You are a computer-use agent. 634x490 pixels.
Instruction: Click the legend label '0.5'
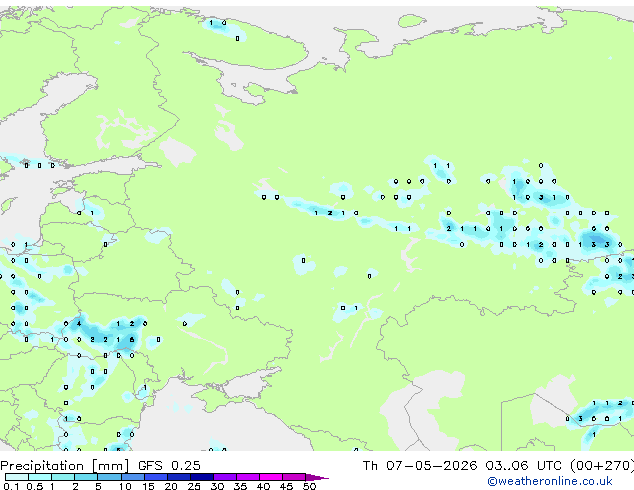(34, 486)
